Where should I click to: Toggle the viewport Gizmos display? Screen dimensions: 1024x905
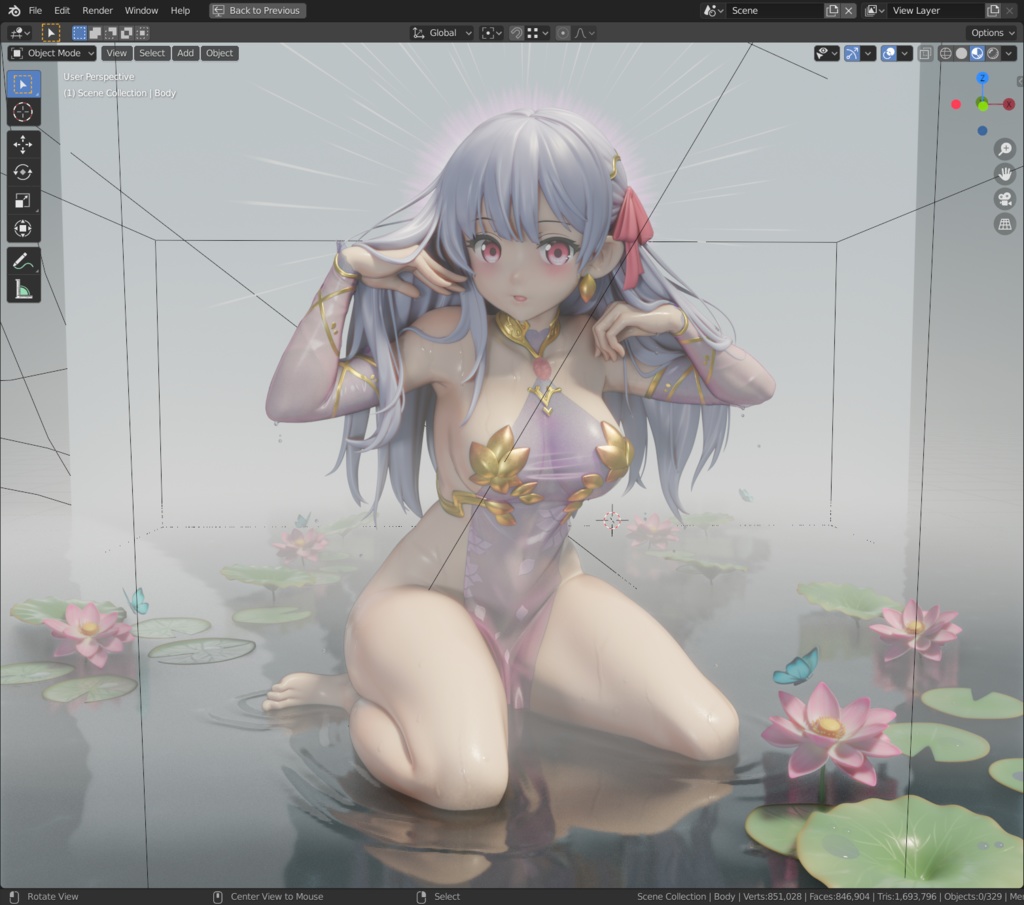click(x=851, y=53)
